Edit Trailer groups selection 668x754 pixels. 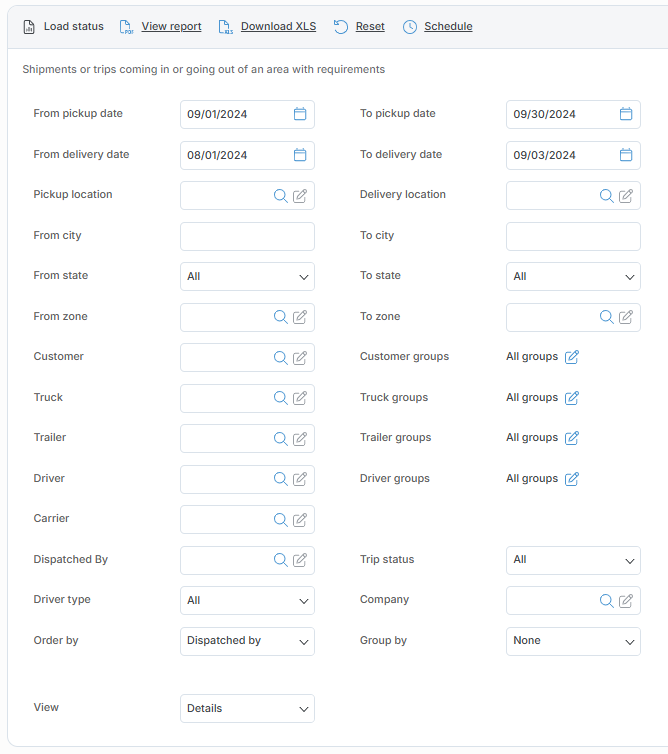point(571,438)
